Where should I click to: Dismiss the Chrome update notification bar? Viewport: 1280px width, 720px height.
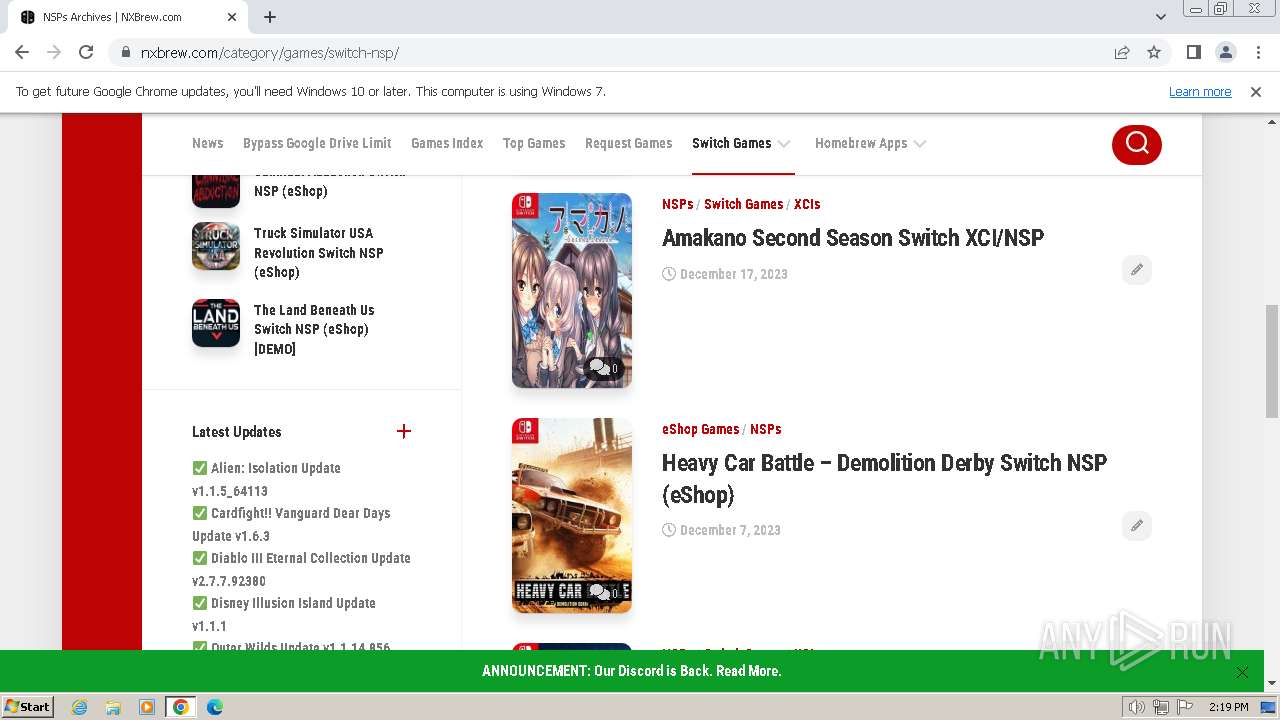tap(1256, 91)
